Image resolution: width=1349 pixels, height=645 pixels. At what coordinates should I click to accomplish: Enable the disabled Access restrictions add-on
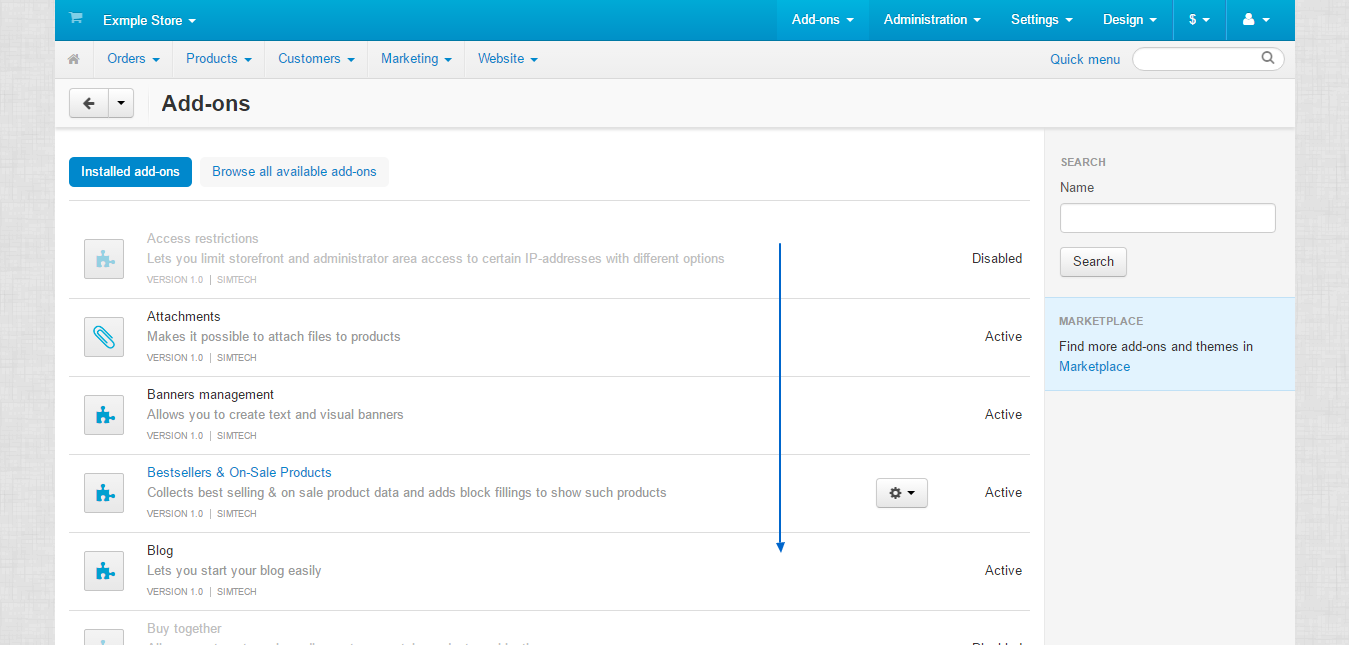(x=996, y=258)
